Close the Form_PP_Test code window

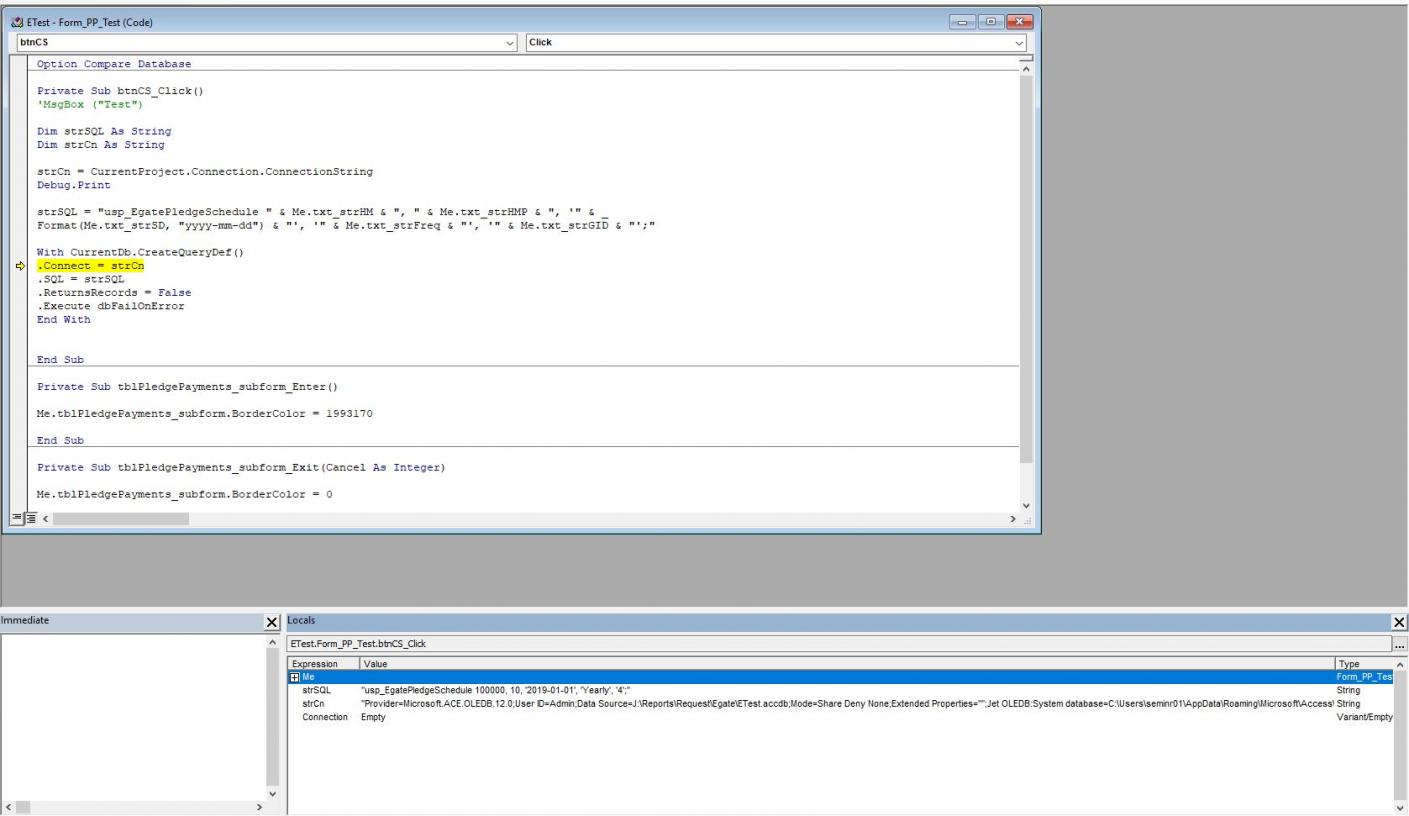point(1018,22)
